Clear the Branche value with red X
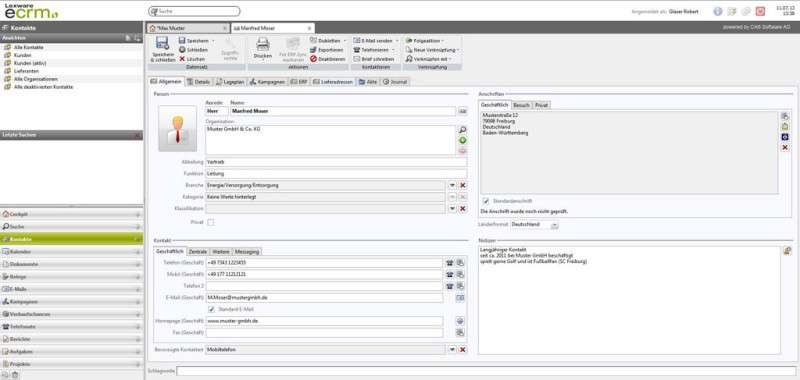This screenshot has height=380, width=800. tap(463, 185)
